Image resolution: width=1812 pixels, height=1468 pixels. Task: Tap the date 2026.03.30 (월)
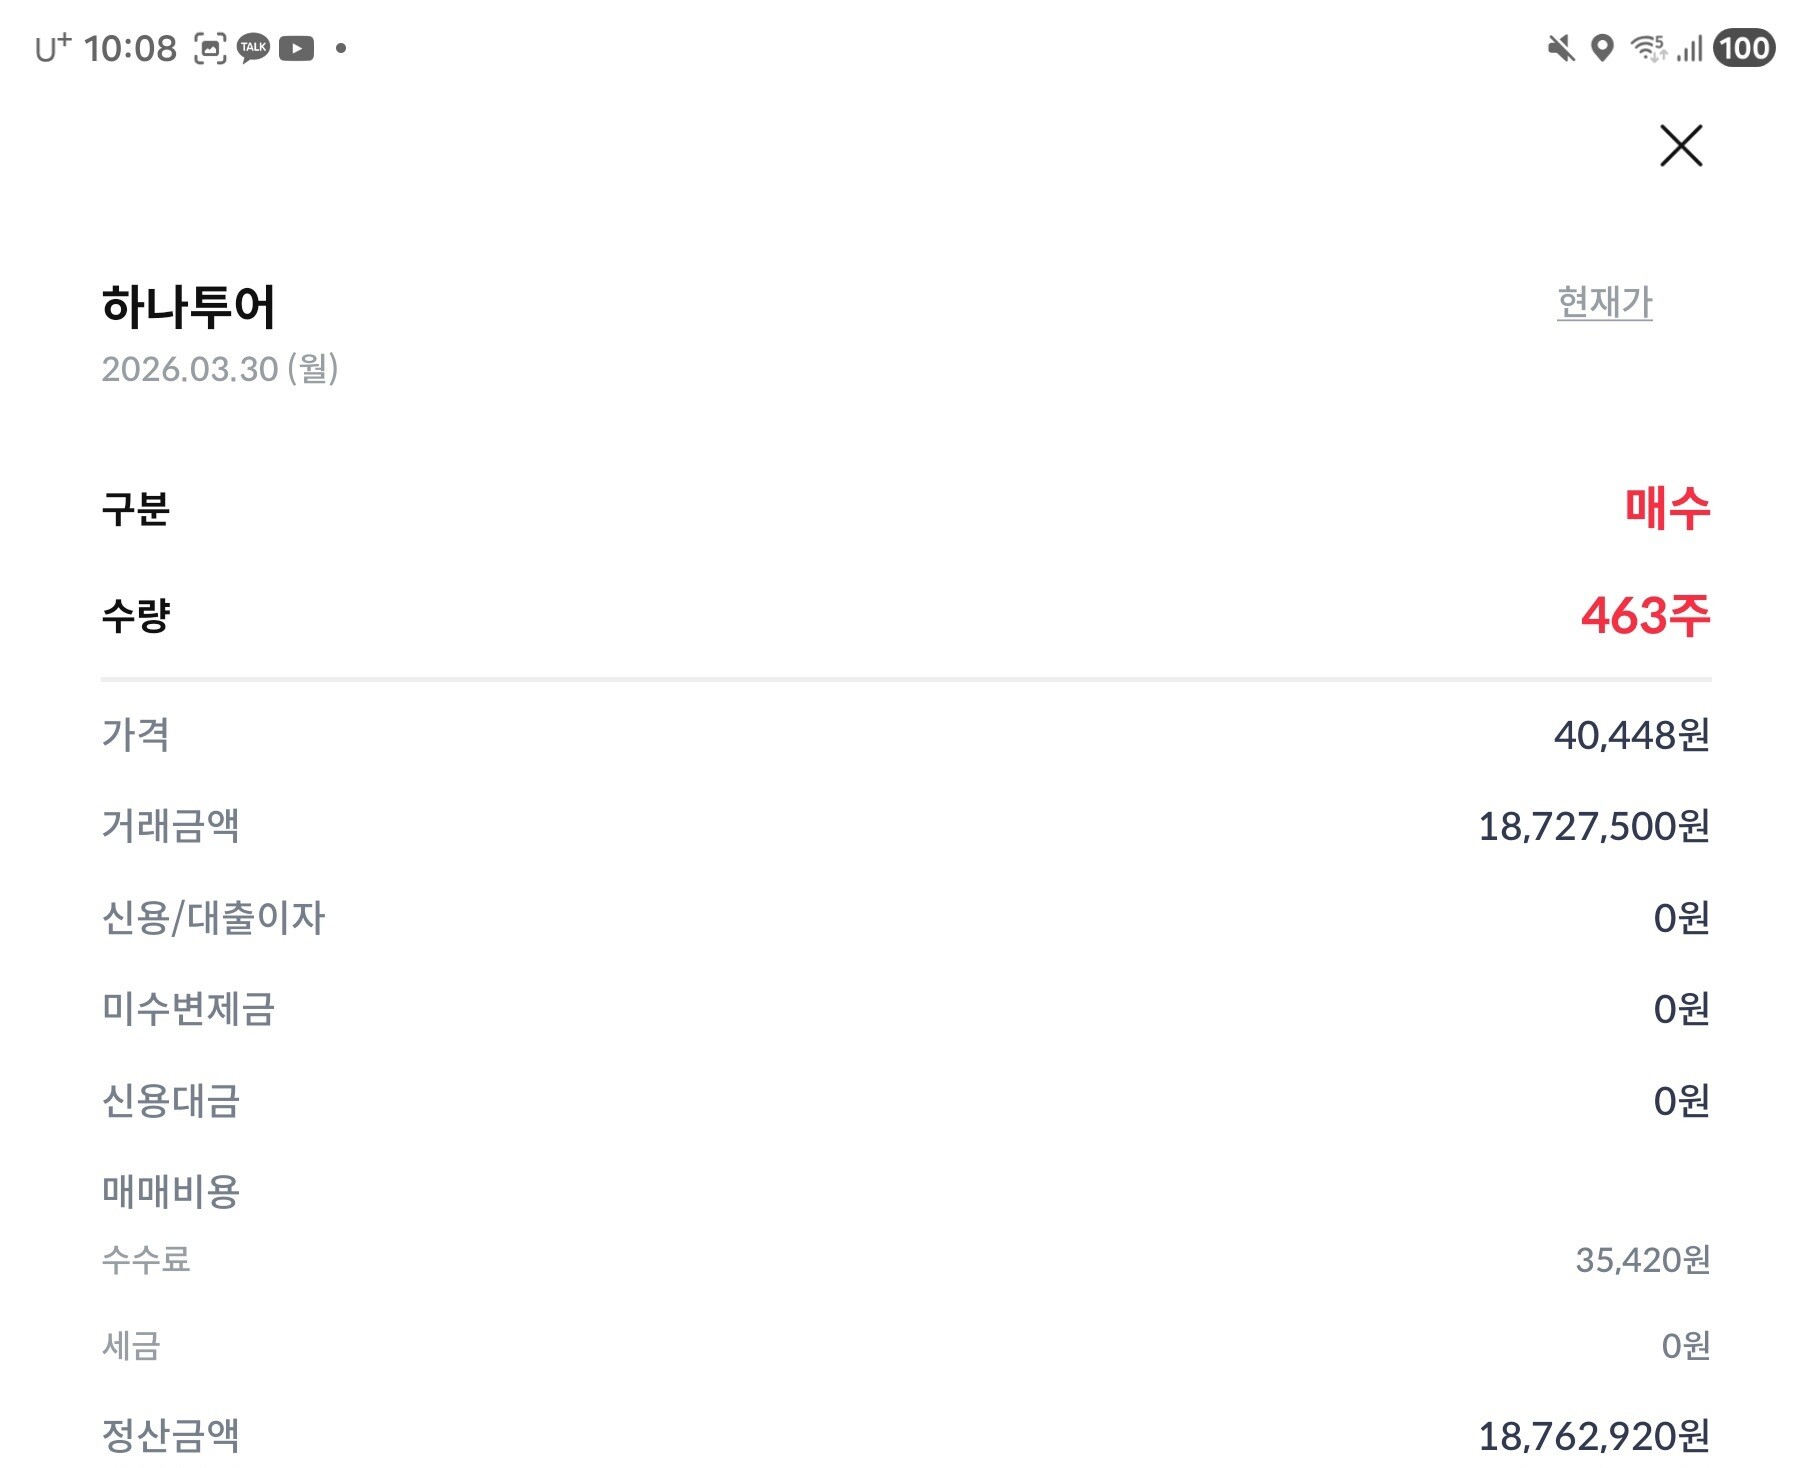(x=220, y=369)
